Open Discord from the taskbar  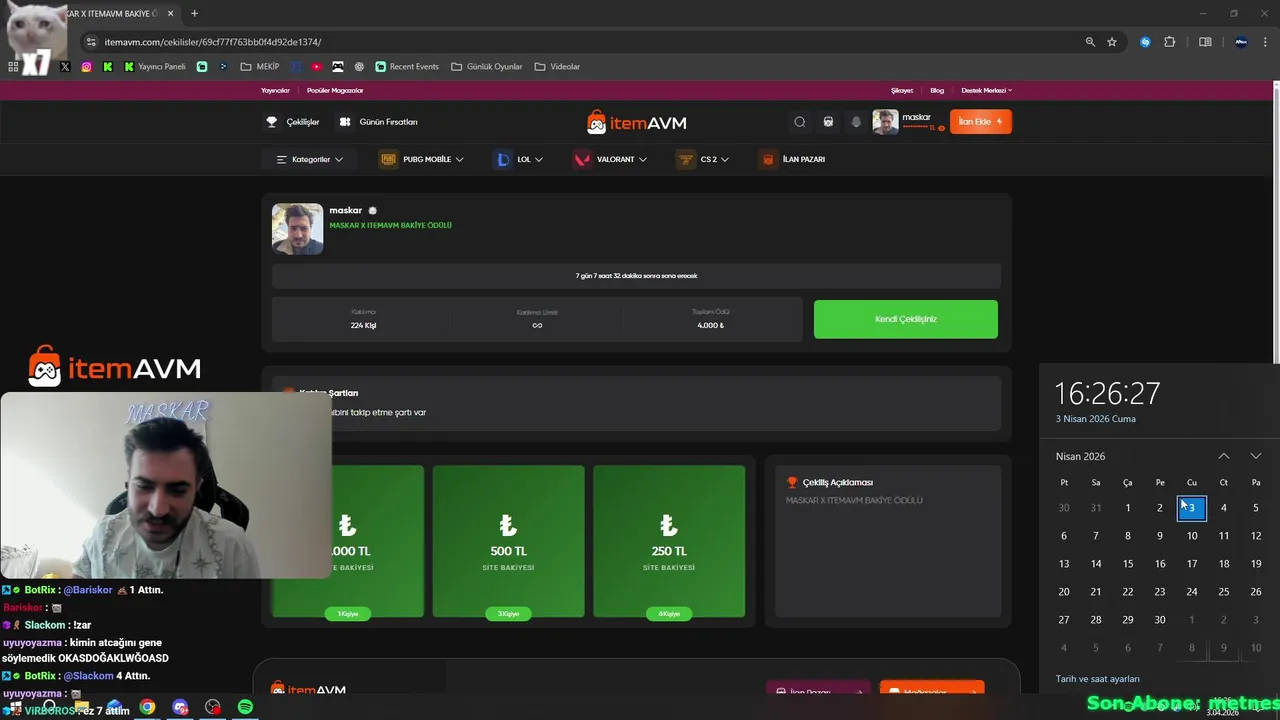pos(180,707)
